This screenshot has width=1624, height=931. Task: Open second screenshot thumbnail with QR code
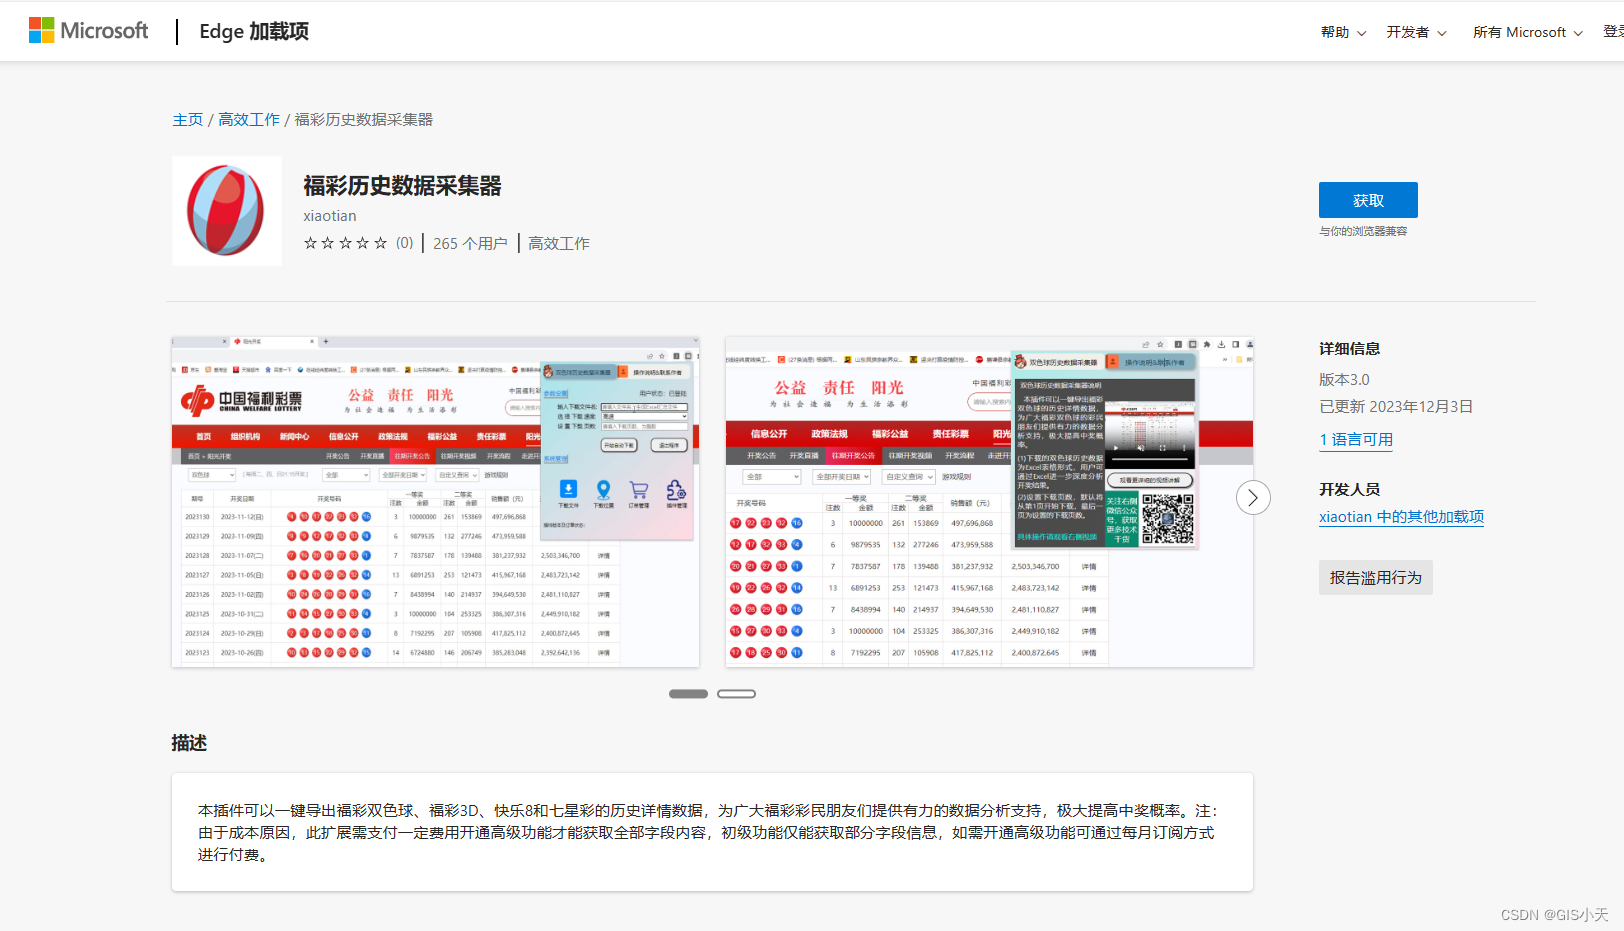[x=989, y=502]
